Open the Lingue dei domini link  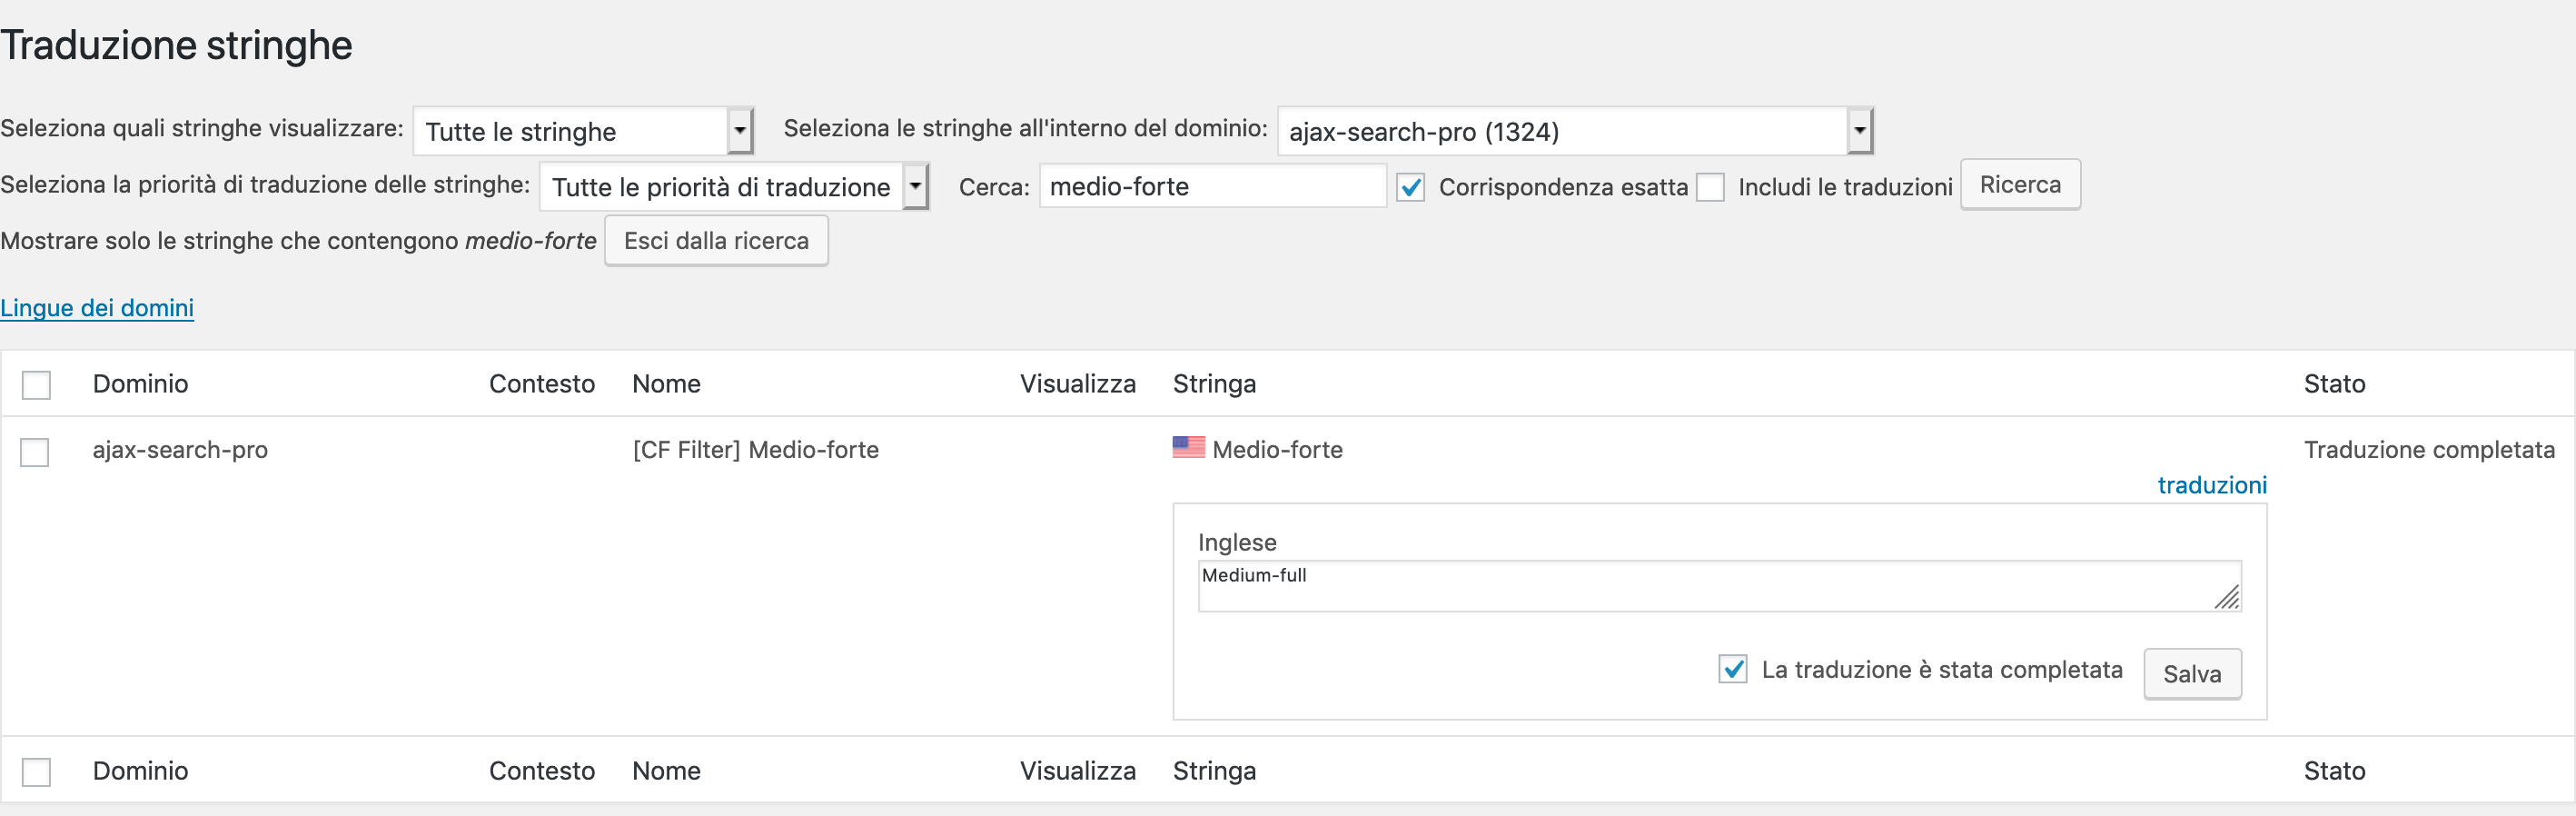(97, 308)
